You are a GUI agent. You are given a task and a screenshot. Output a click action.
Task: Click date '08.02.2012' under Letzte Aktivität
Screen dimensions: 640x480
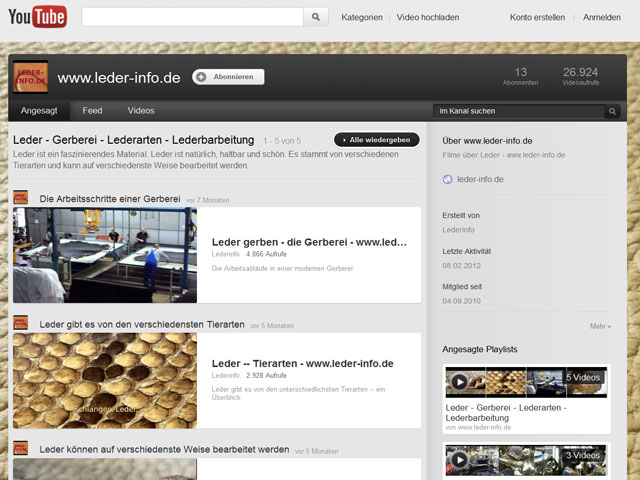point(461,266)
